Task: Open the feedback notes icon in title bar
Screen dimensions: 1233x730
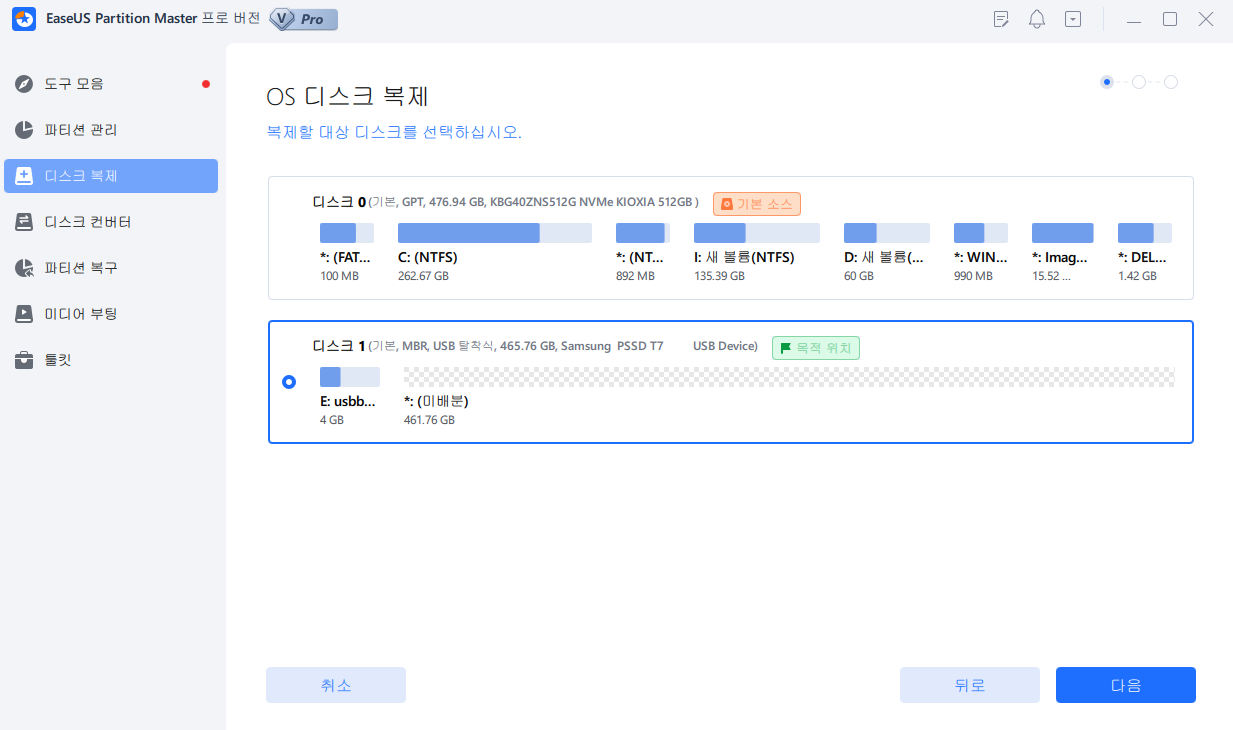Action: coord(1001,19)
